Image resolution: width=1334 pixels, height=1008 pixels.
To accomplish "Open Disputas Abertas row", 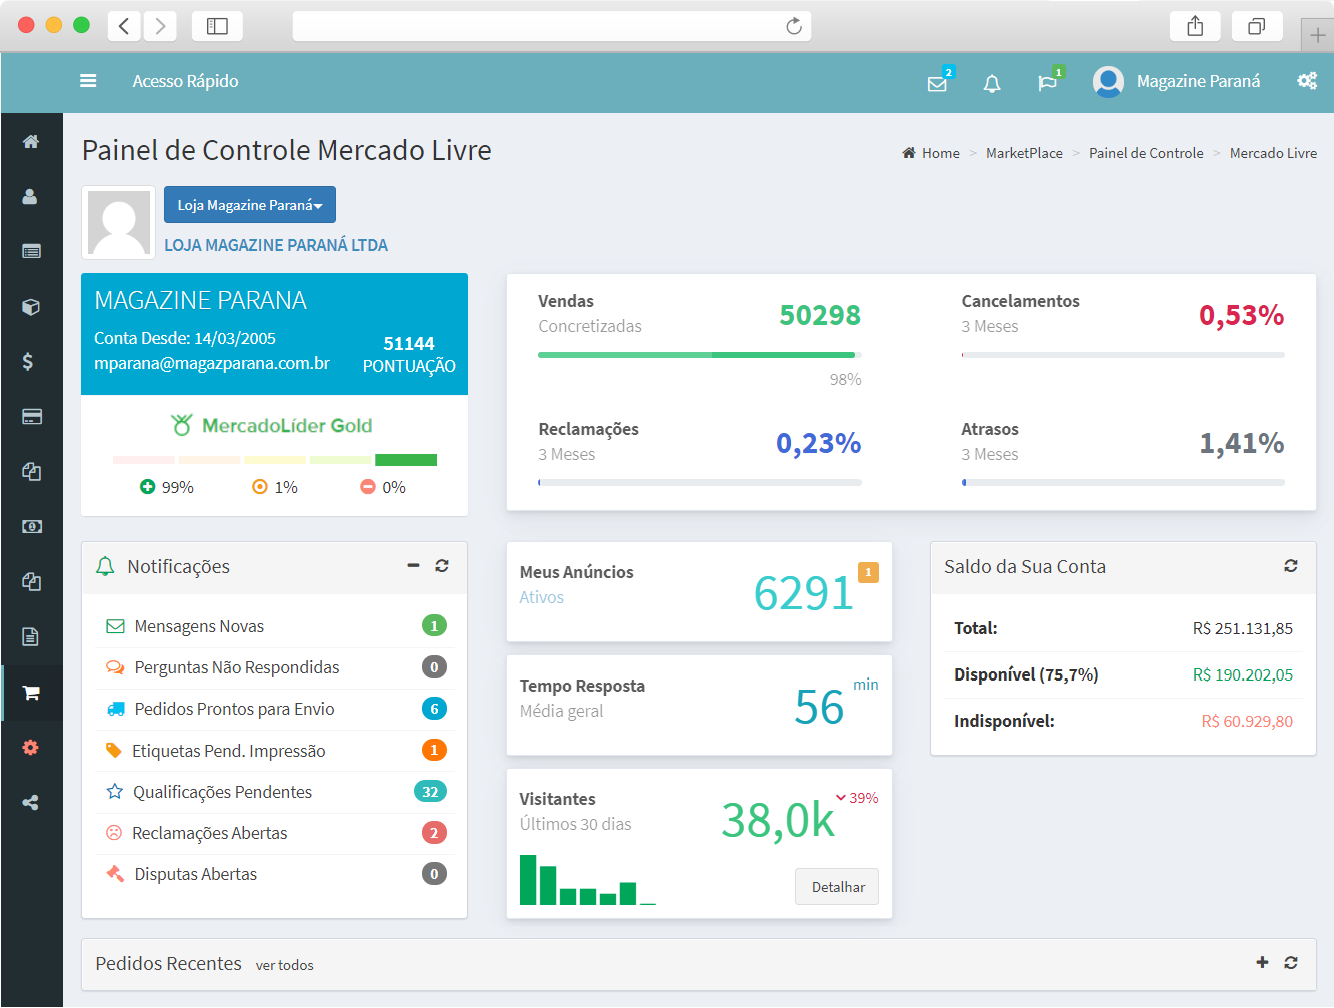I will (275, 874).
